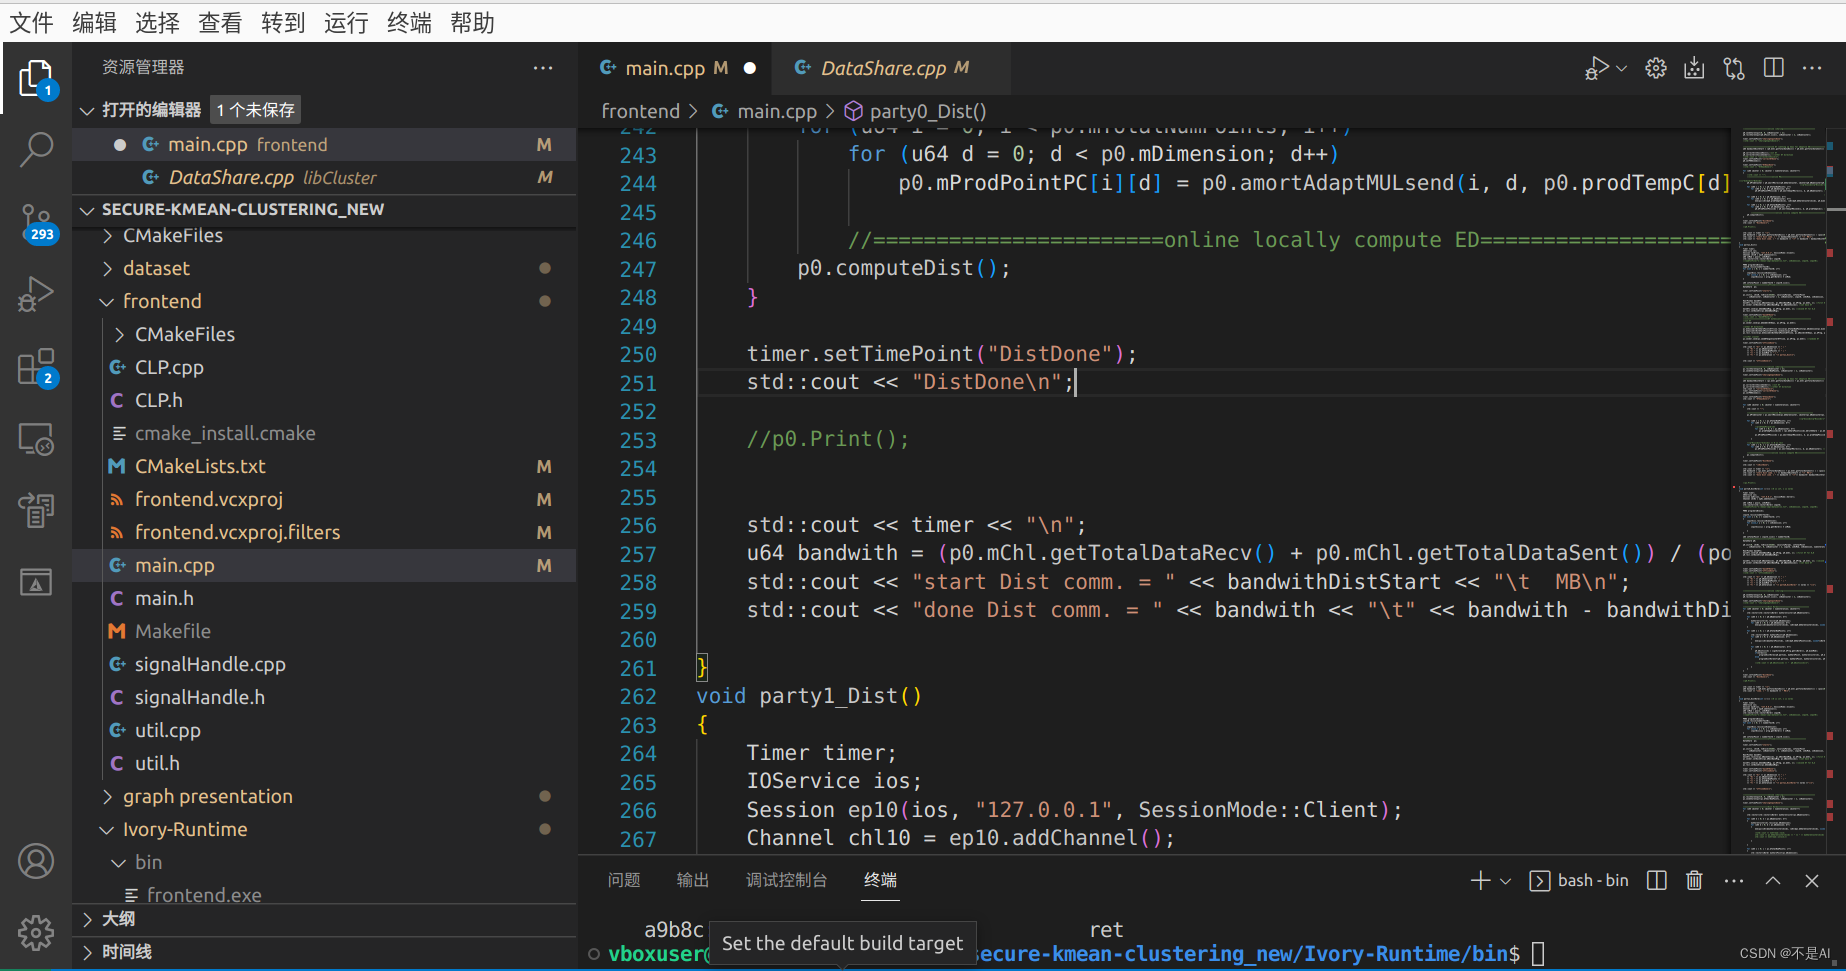1846x971 pixels.
Task: Select DataShare.cpp in open editors list
Action: click(x=325, y=177)
